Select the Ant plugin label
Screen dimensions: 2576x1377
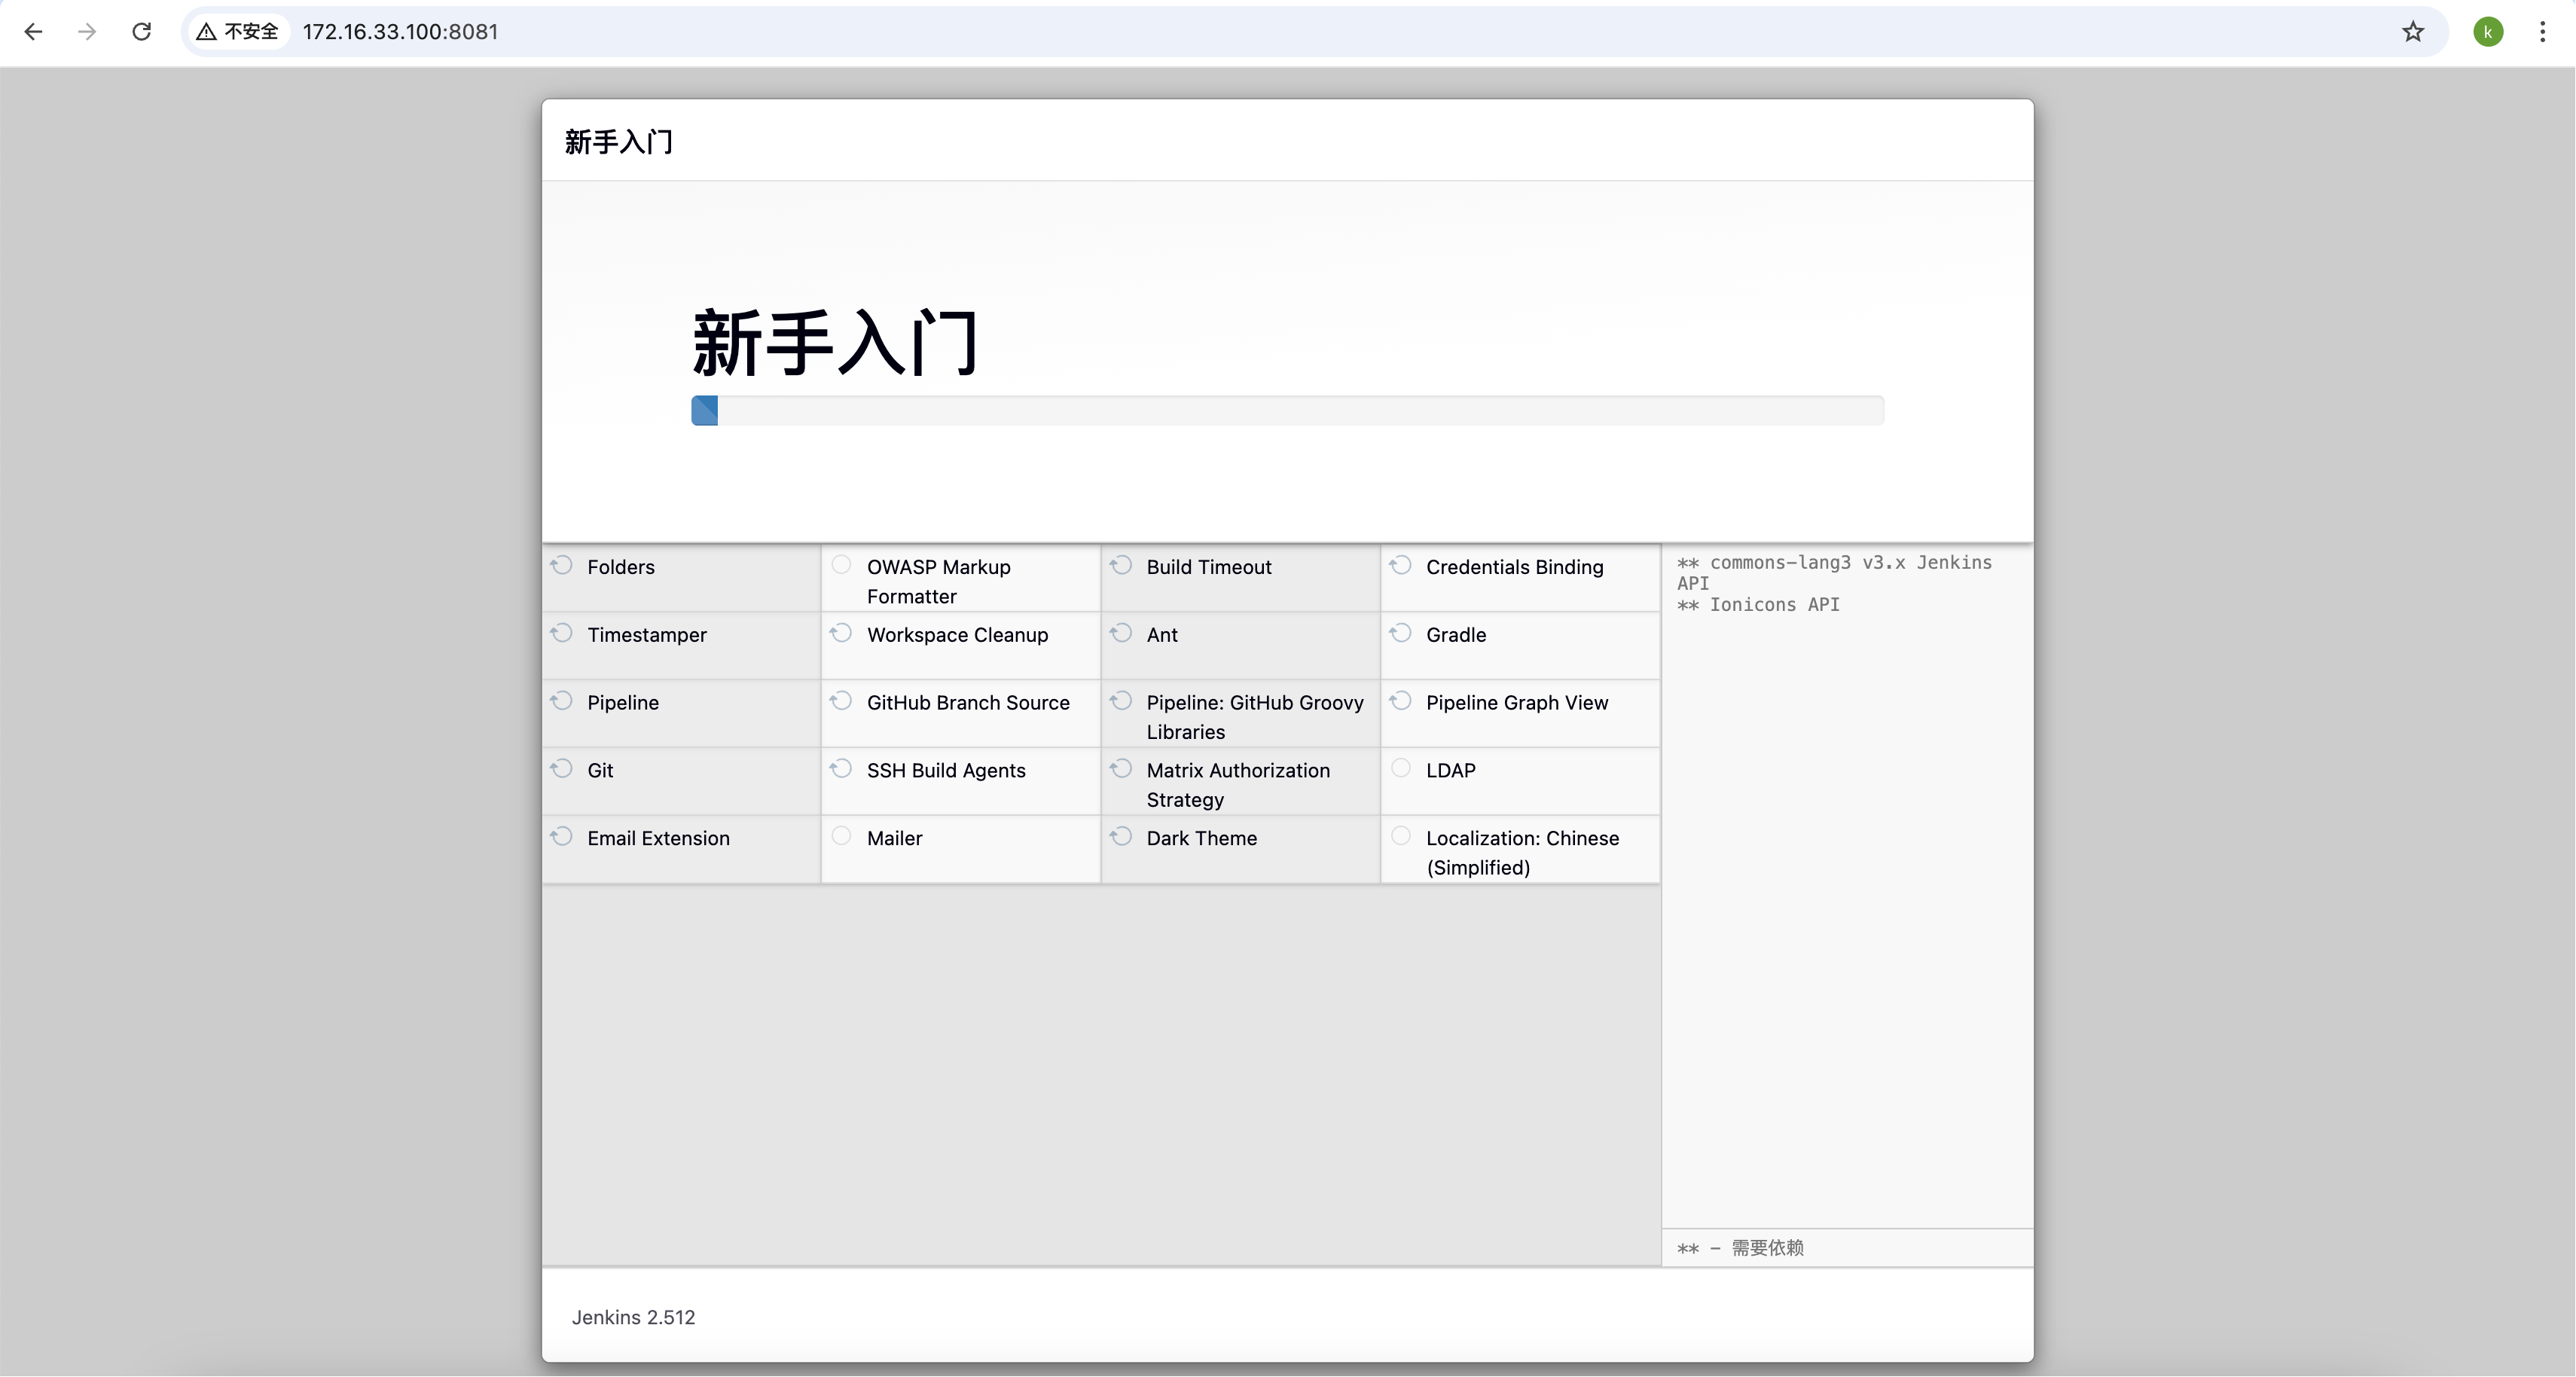1162,635
